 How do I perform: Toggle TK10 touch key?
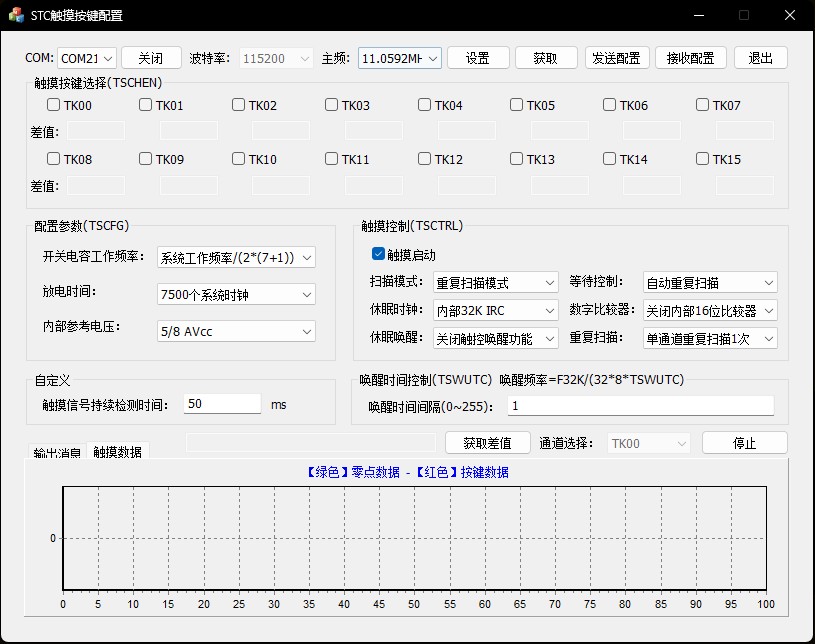pyautogui.click(x=239, y=159)
